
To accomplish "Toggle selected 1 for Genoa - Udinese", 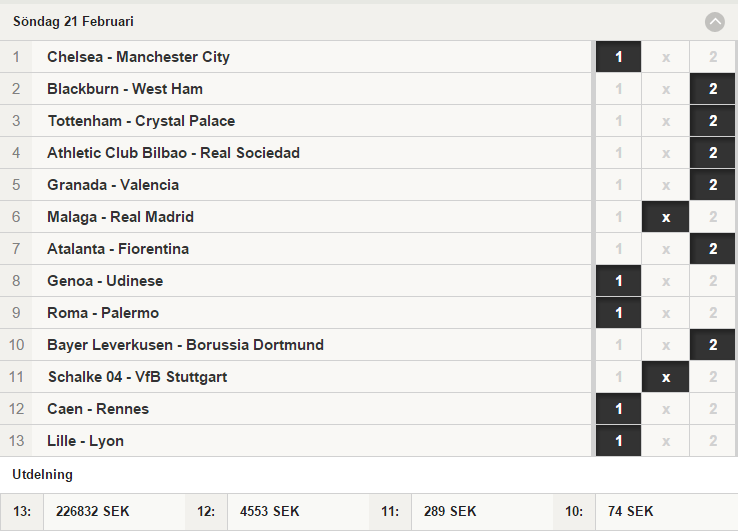I will tap(618, 281).
